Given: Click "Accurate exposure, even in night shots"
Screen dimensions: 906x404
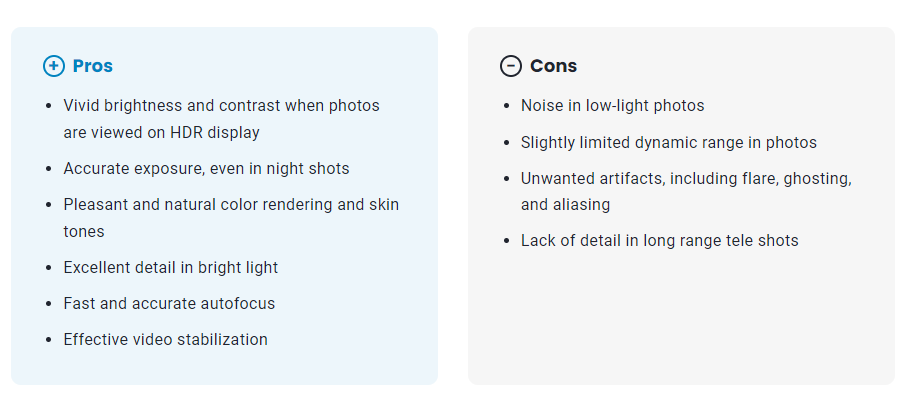Looking at the screenshot, I should (x=206, y=168).
